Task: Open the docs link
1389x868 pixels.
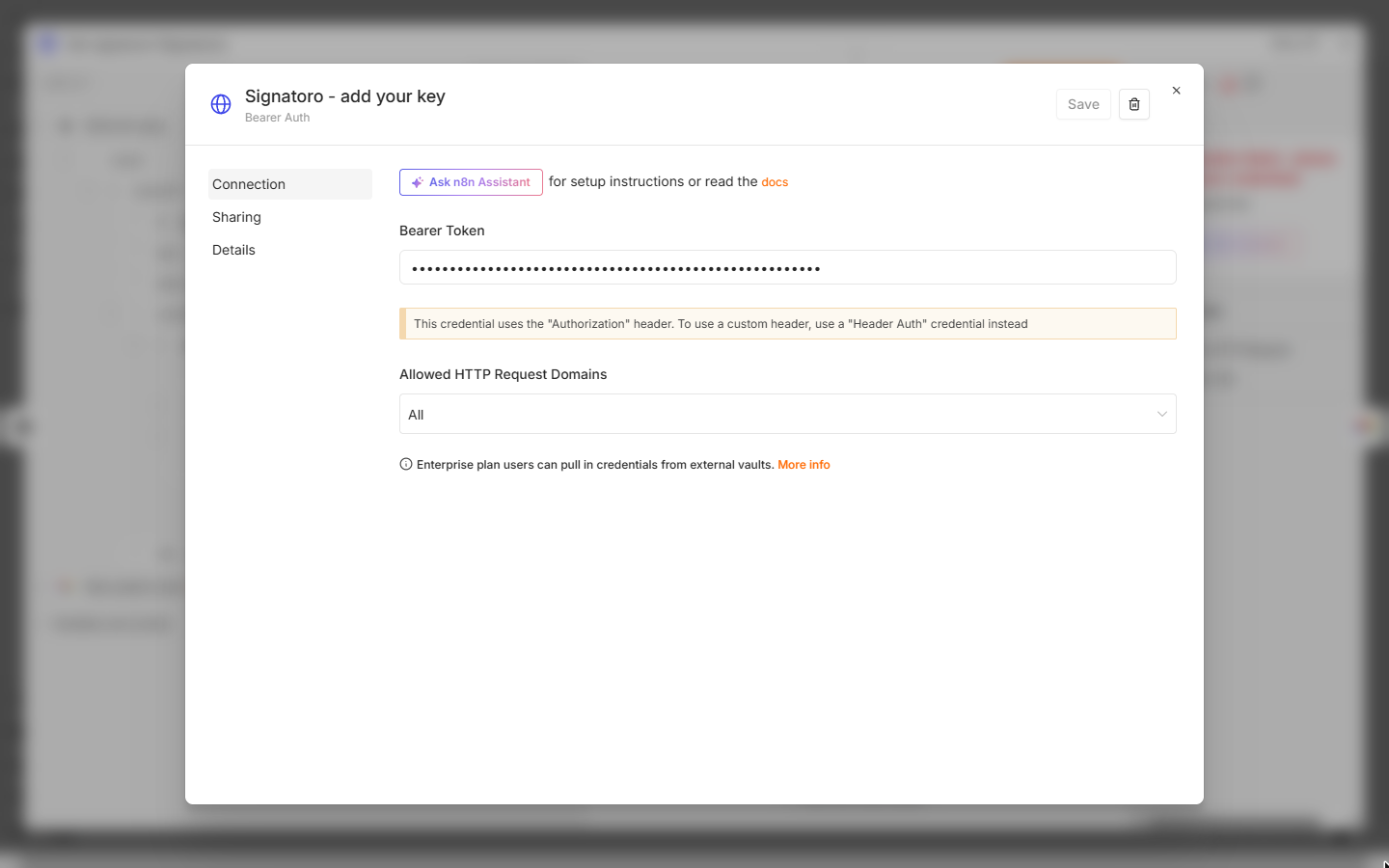Action: (775, 182)
